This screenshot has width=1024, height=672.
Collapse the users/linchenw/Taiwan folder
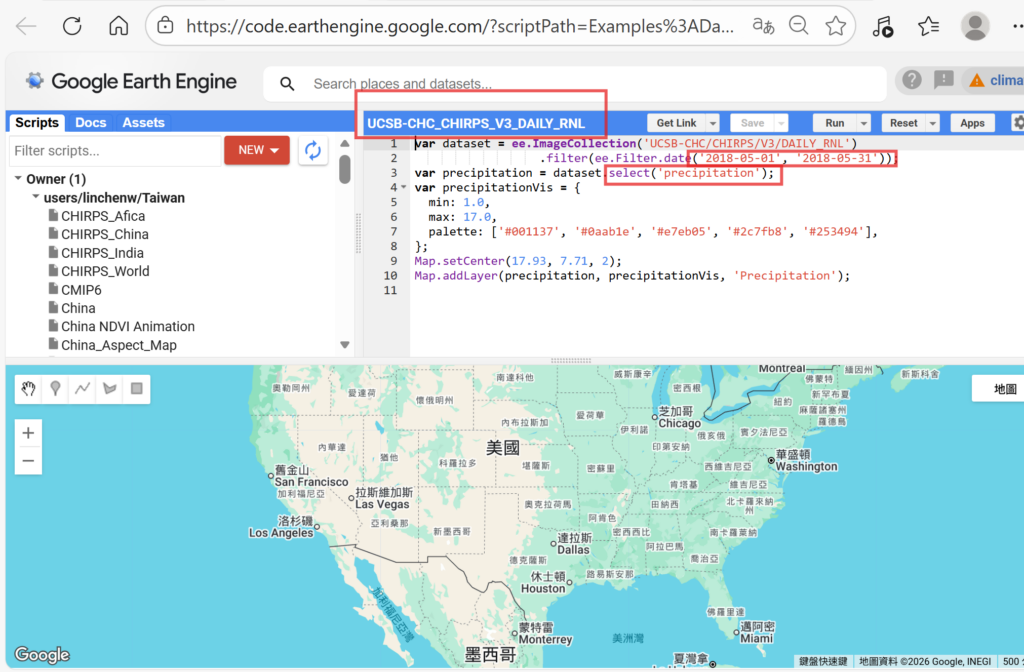[35, 198]
